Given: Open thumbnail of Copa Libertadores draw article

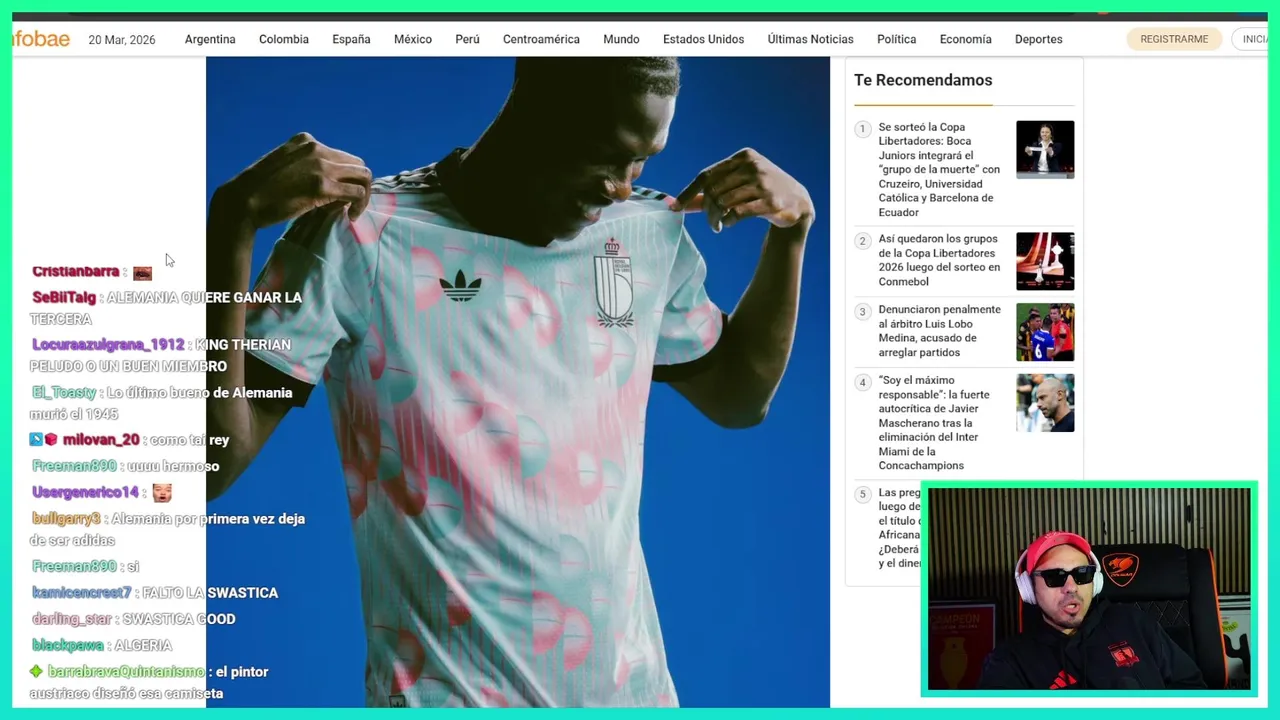Looking at the screenshot, I should click(1045, 150).
